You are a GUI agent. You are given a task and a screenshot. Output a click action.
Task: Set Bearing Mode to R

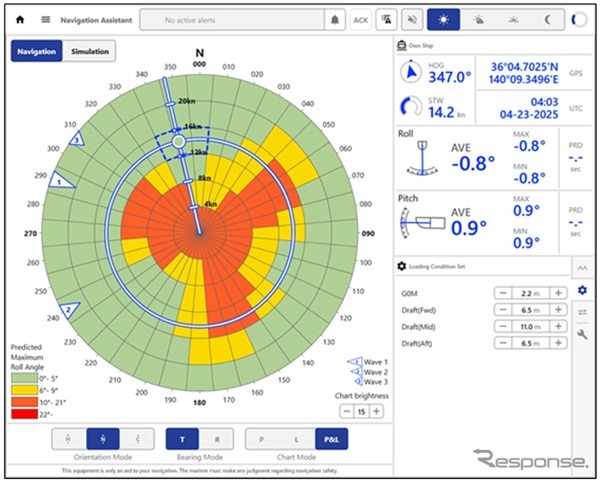click(217, 438)
